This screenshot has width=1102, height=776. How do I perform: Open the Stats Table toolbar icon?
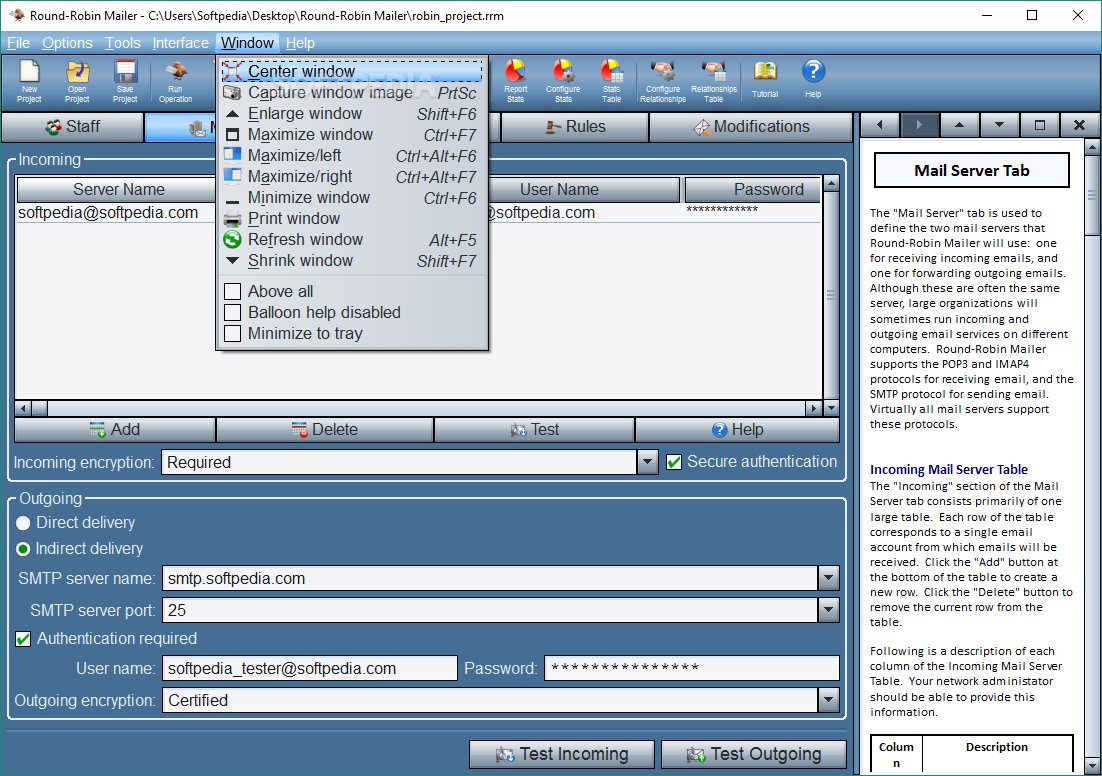(611, 82)
